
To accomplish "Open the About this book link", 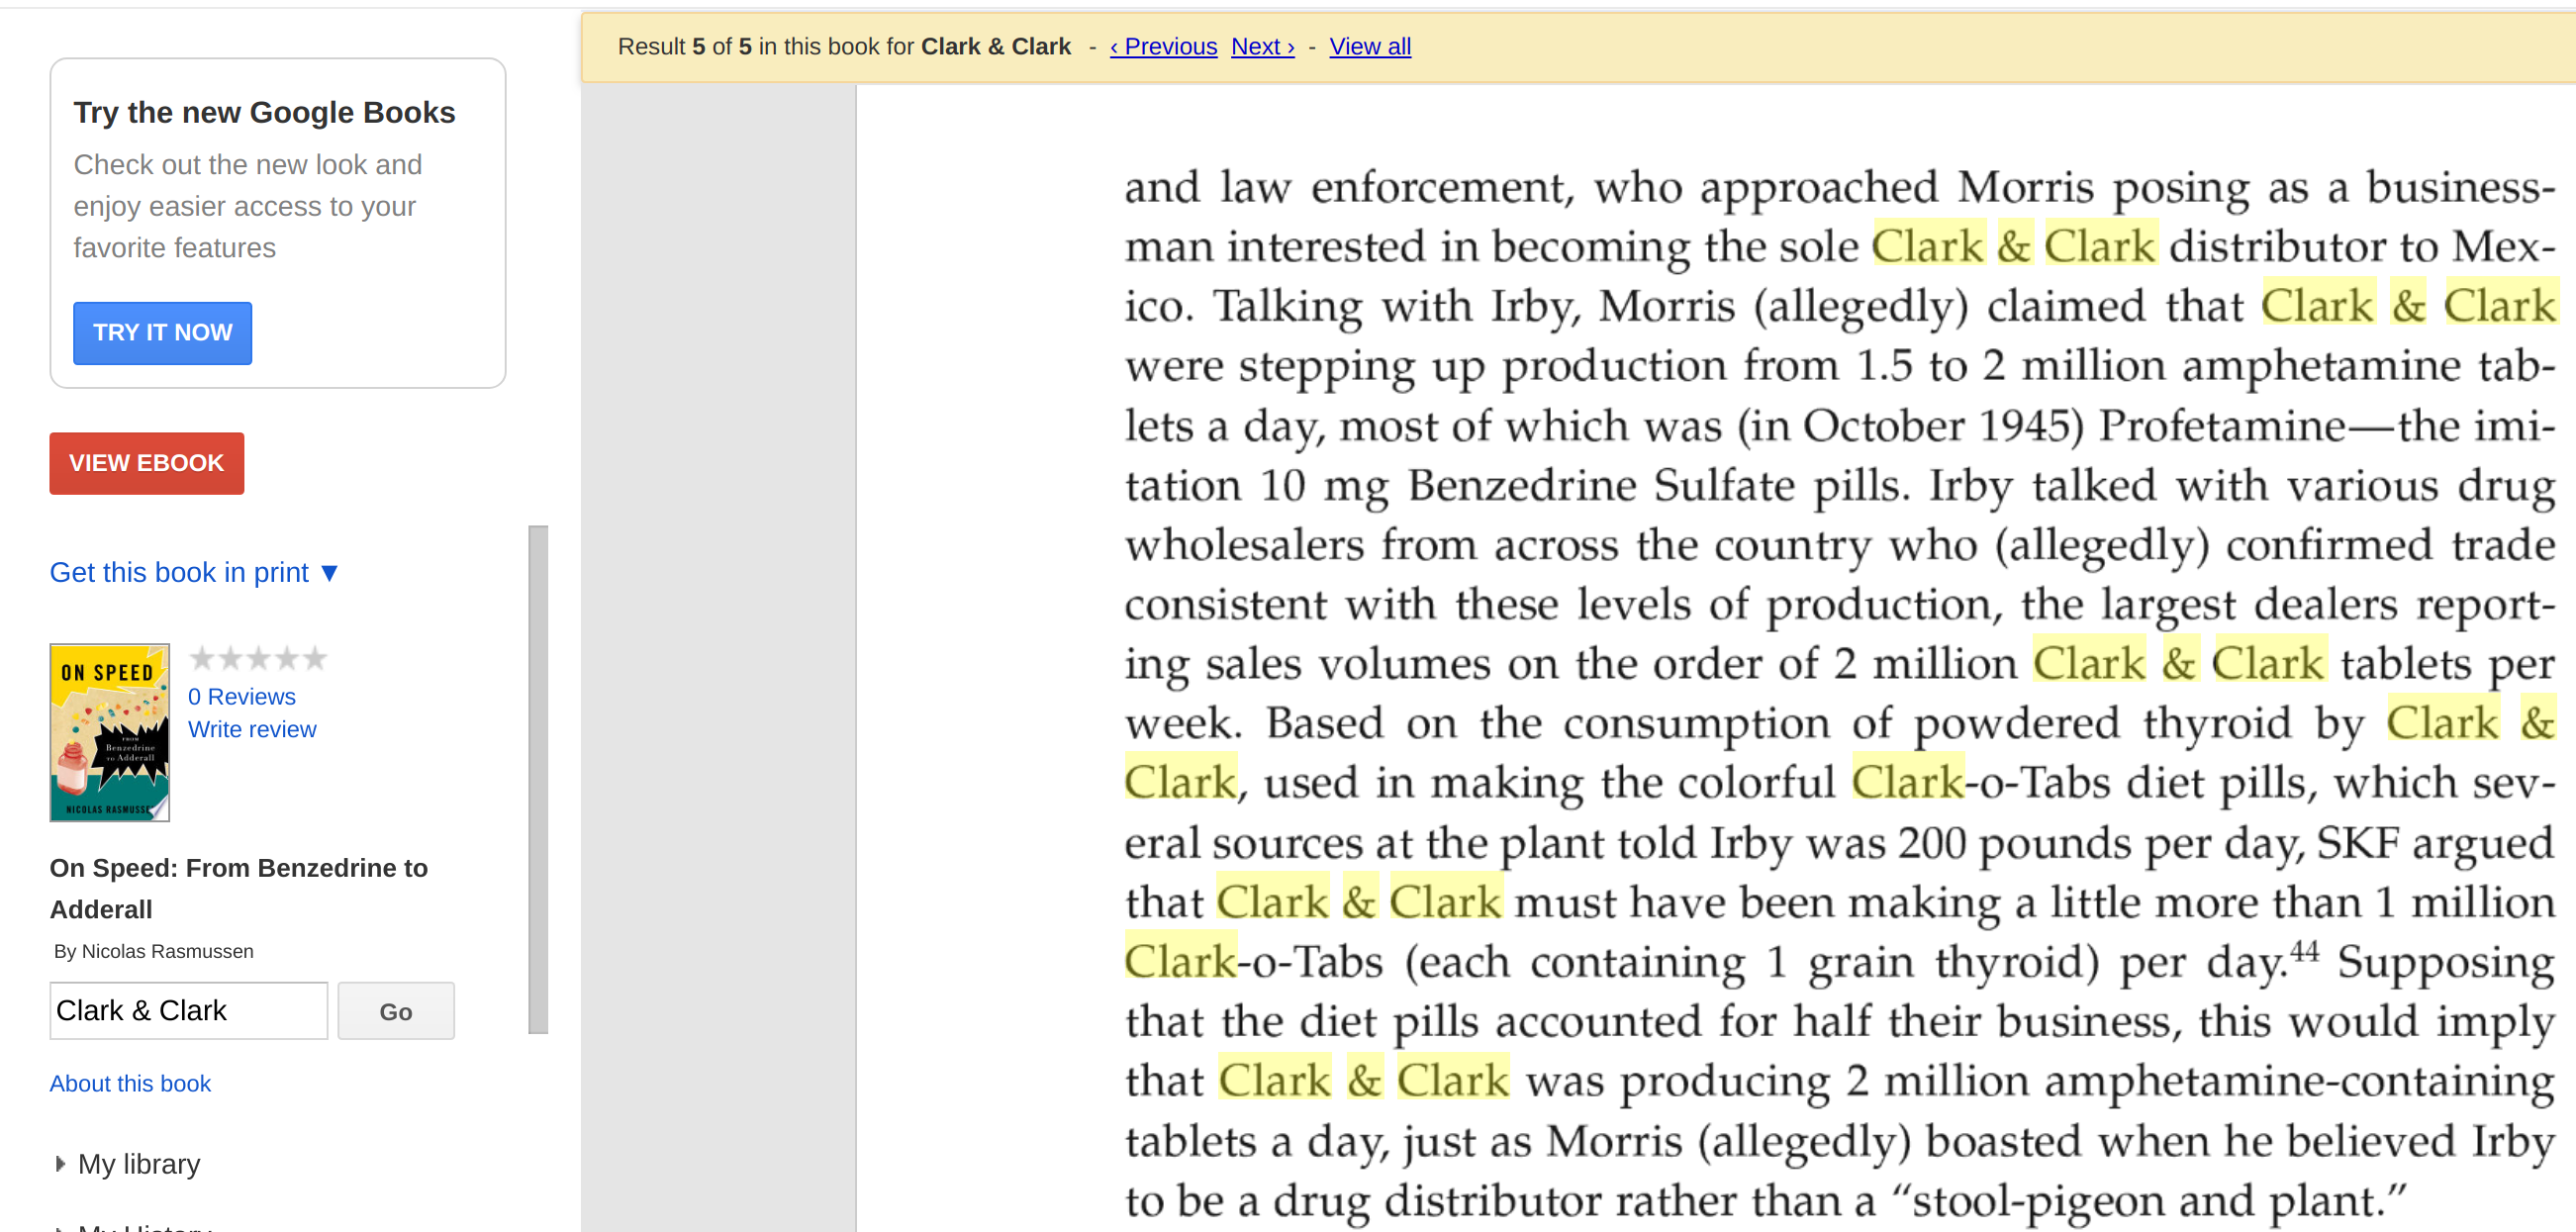I will (x=130, y=1083).
